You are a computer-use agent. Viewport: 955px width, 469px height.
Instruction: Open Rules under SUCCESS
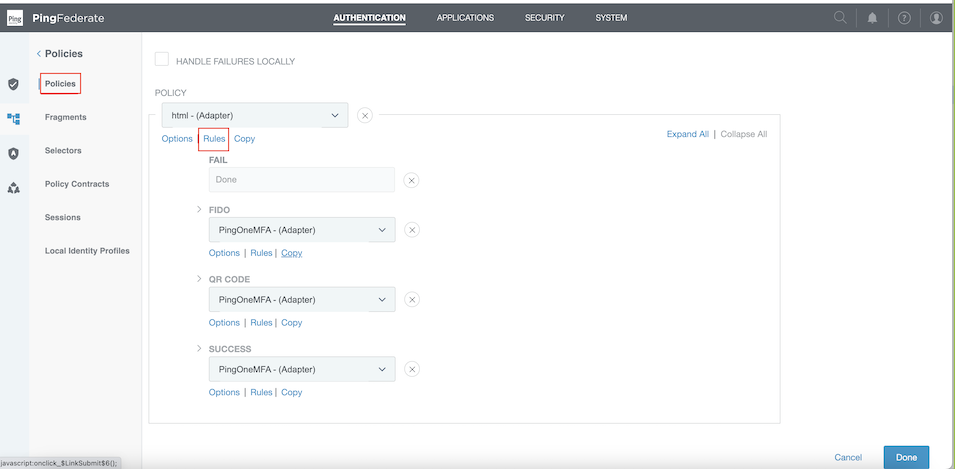pyautogui.click(x=261, y=392)
